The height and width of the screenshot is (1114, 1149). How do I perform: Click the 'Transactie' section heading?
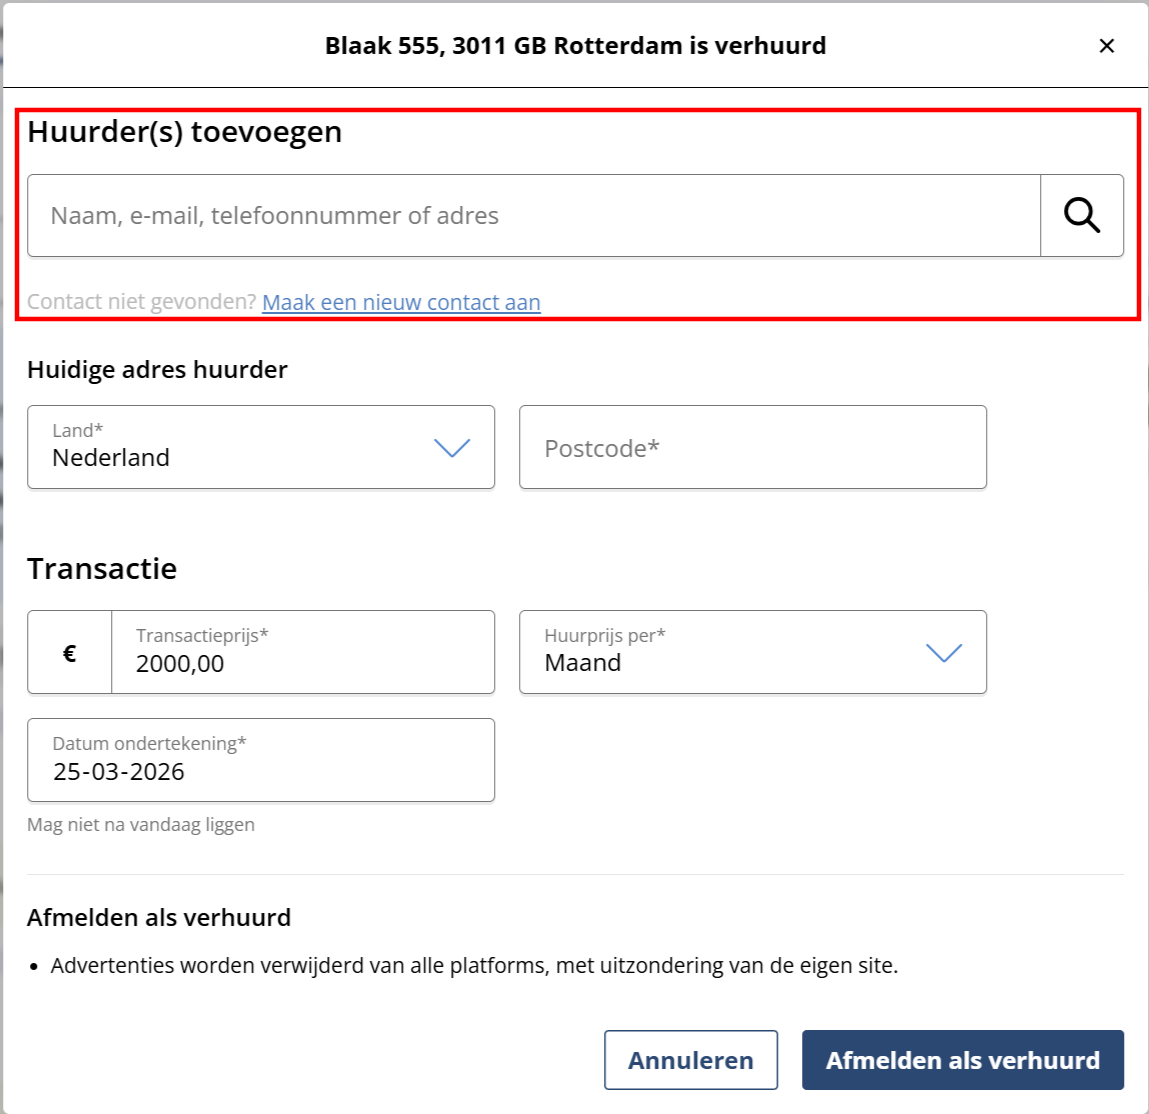tap(102, 569)
